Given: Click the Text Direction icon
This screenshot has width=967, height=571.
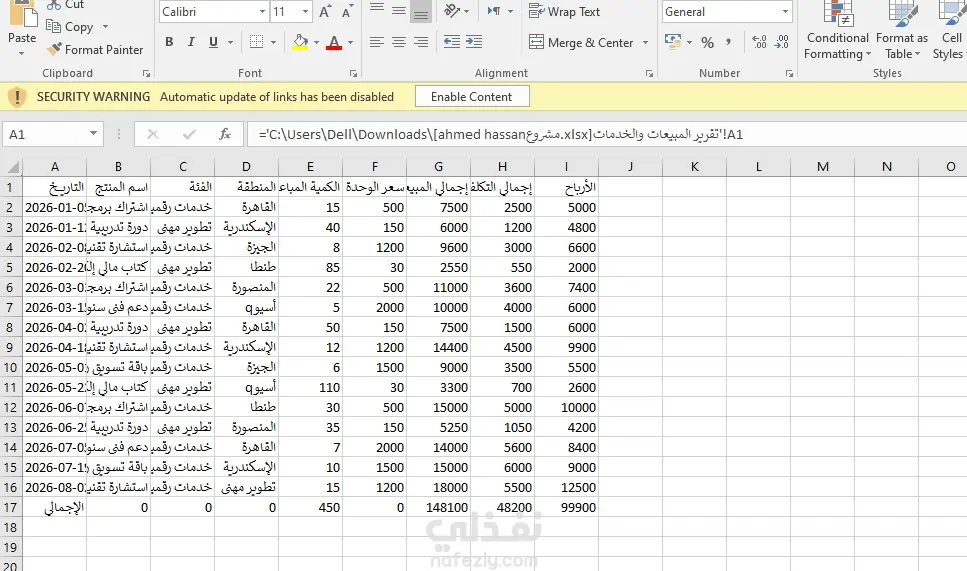Looking at the screenshot, I should pyautogui.click(x=495, y=11).
